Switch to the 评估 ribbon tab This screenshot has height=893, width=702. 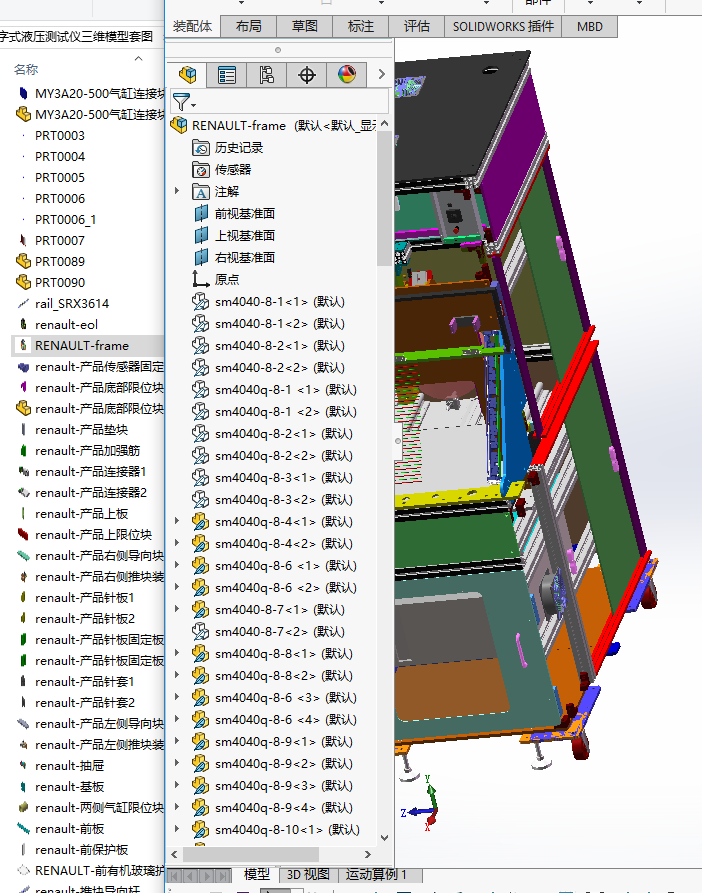[x=417, y=26]
